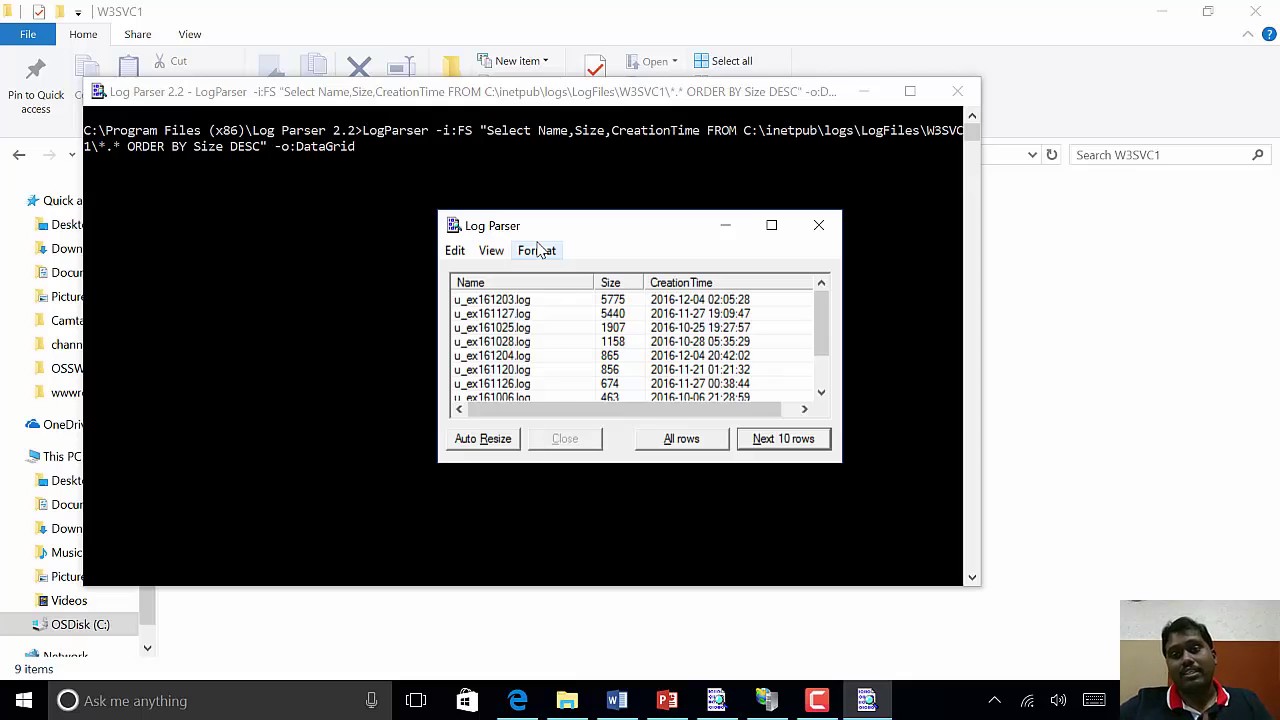Switch to the Share ribbon tab
This screenshot has height=720, width=1280.
138,35
